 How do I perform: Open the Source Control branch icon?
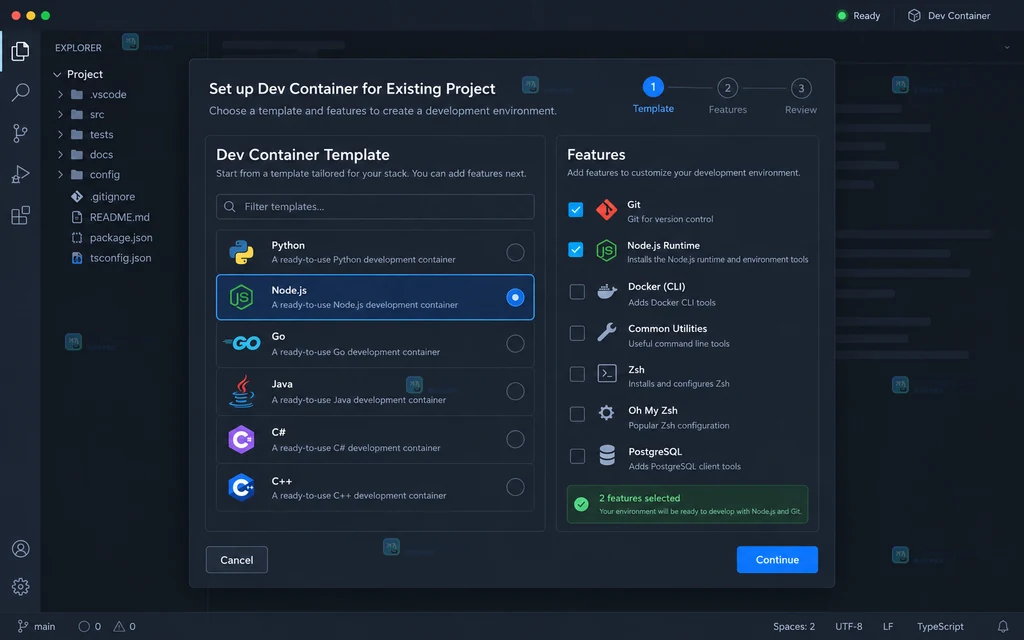click(x=20, y=133)
